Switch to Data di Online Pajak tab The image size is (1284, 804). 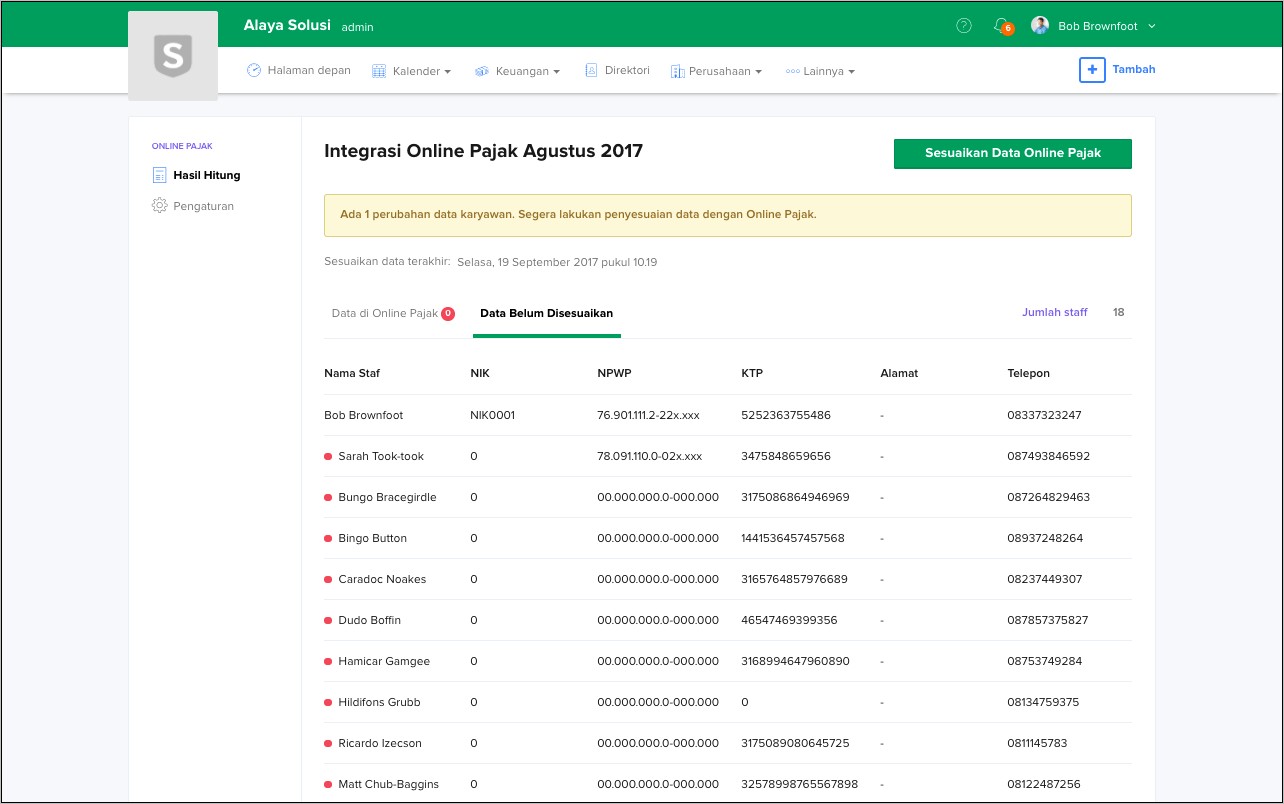pyautogui.click(x=385, y=313)
